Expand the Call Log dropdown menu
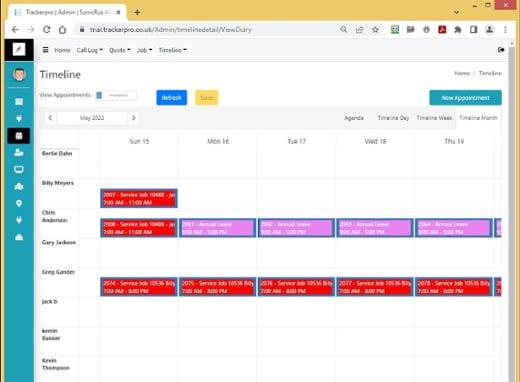 pos(89,50)
